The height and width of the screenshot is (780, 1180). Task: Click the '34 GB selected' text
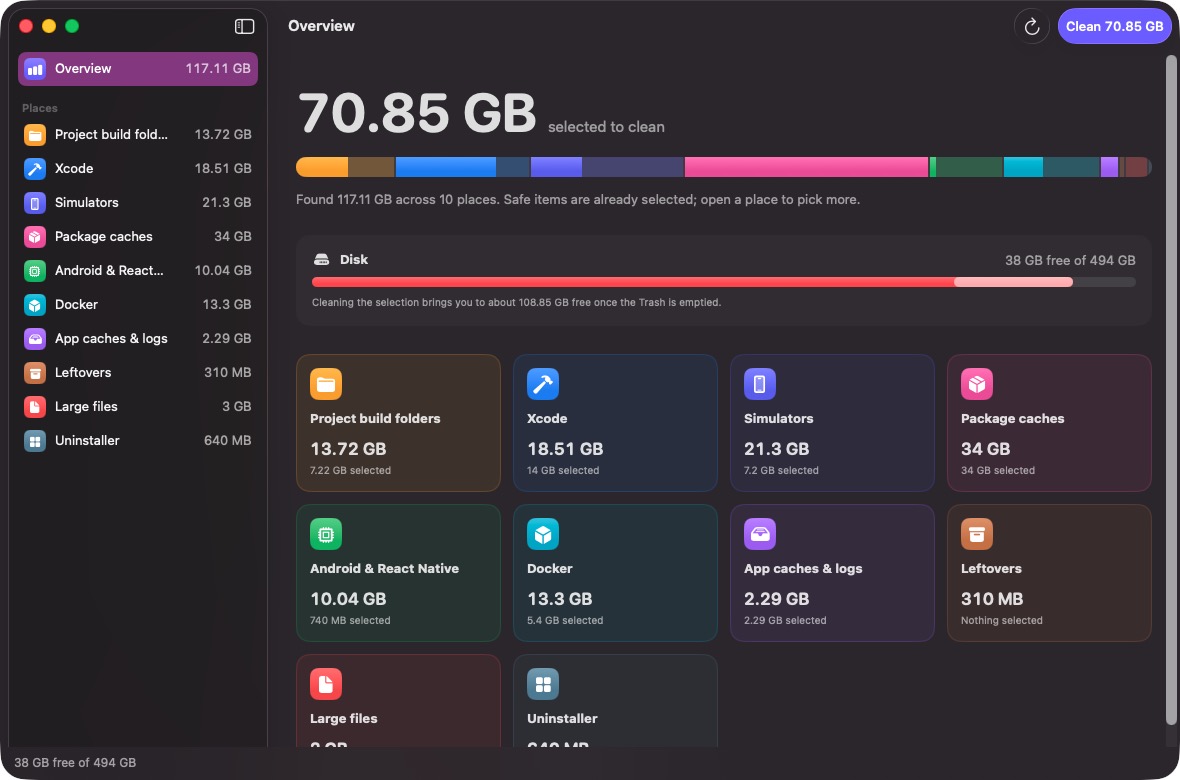pos(998,471)
